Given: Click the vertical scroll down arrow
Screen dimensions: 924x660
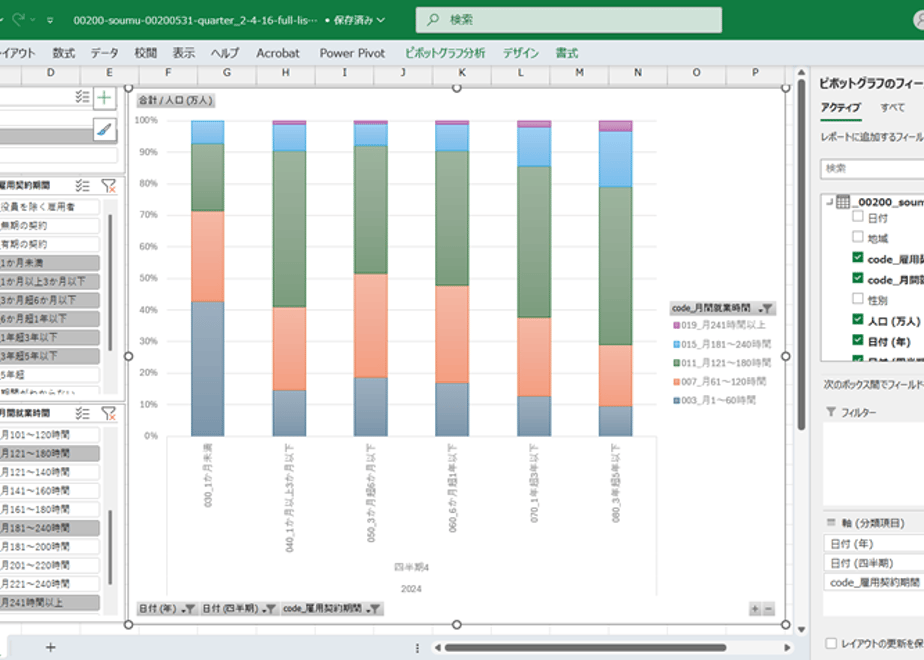Looking at the screenshot, I should pos(801,630).
